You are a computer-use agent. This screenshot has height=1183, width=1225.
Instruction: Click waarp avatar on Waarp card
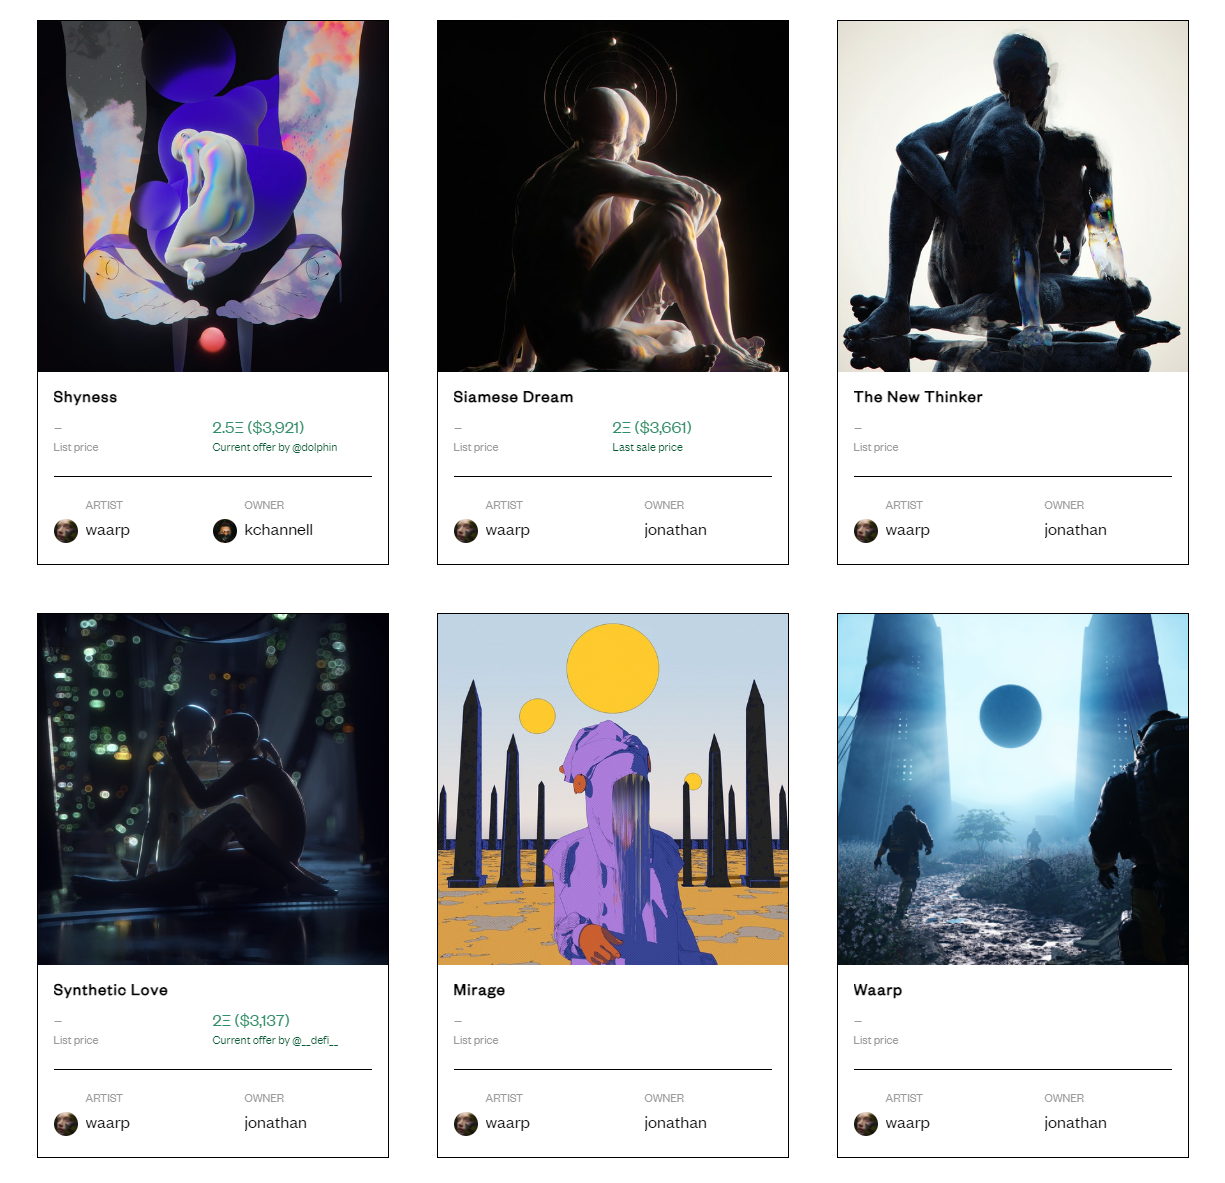coord(866,1124)
